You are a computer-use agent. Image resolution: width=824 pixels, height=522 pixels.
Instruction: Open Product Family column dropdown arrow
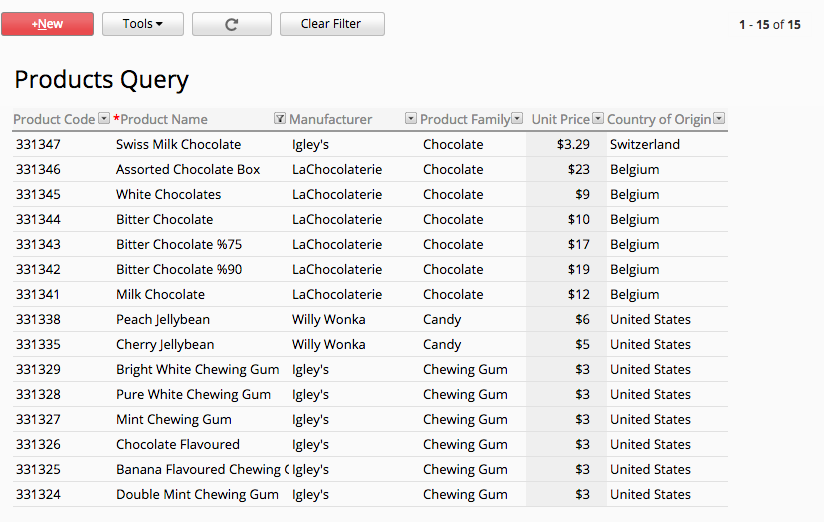click(518, 119)
